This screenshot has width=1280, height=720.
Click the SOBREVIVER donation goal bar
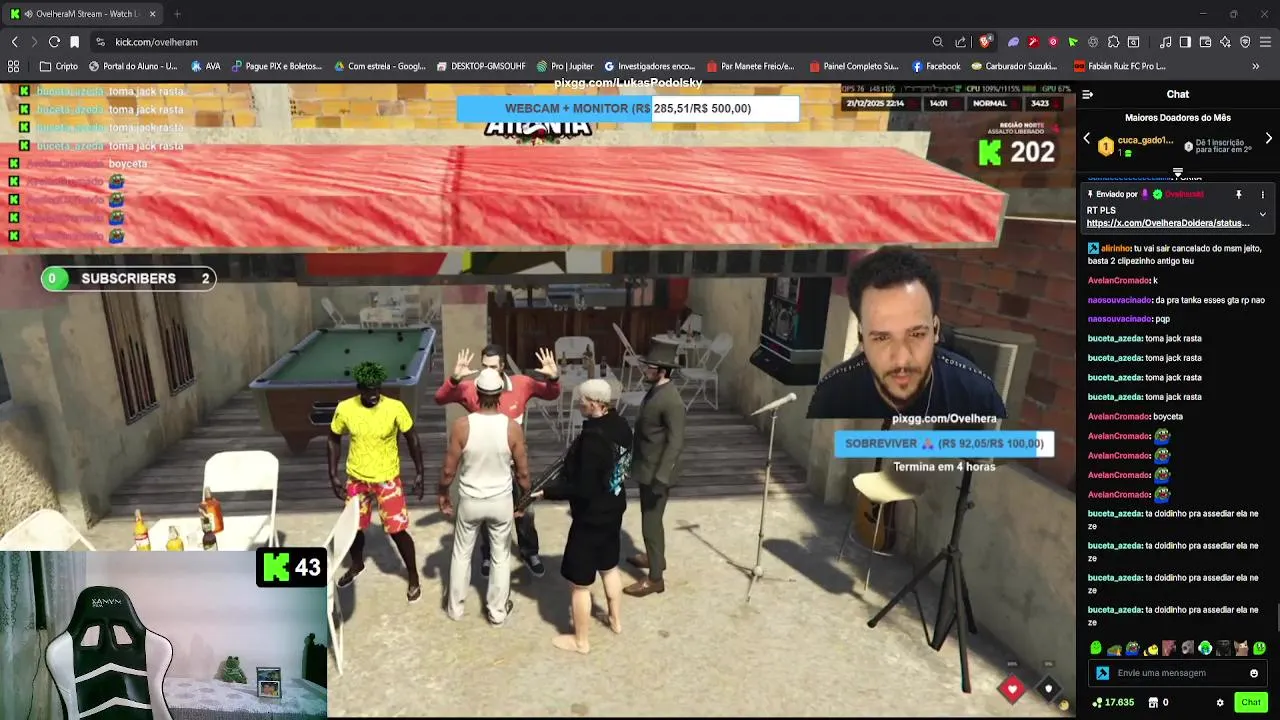944,444
